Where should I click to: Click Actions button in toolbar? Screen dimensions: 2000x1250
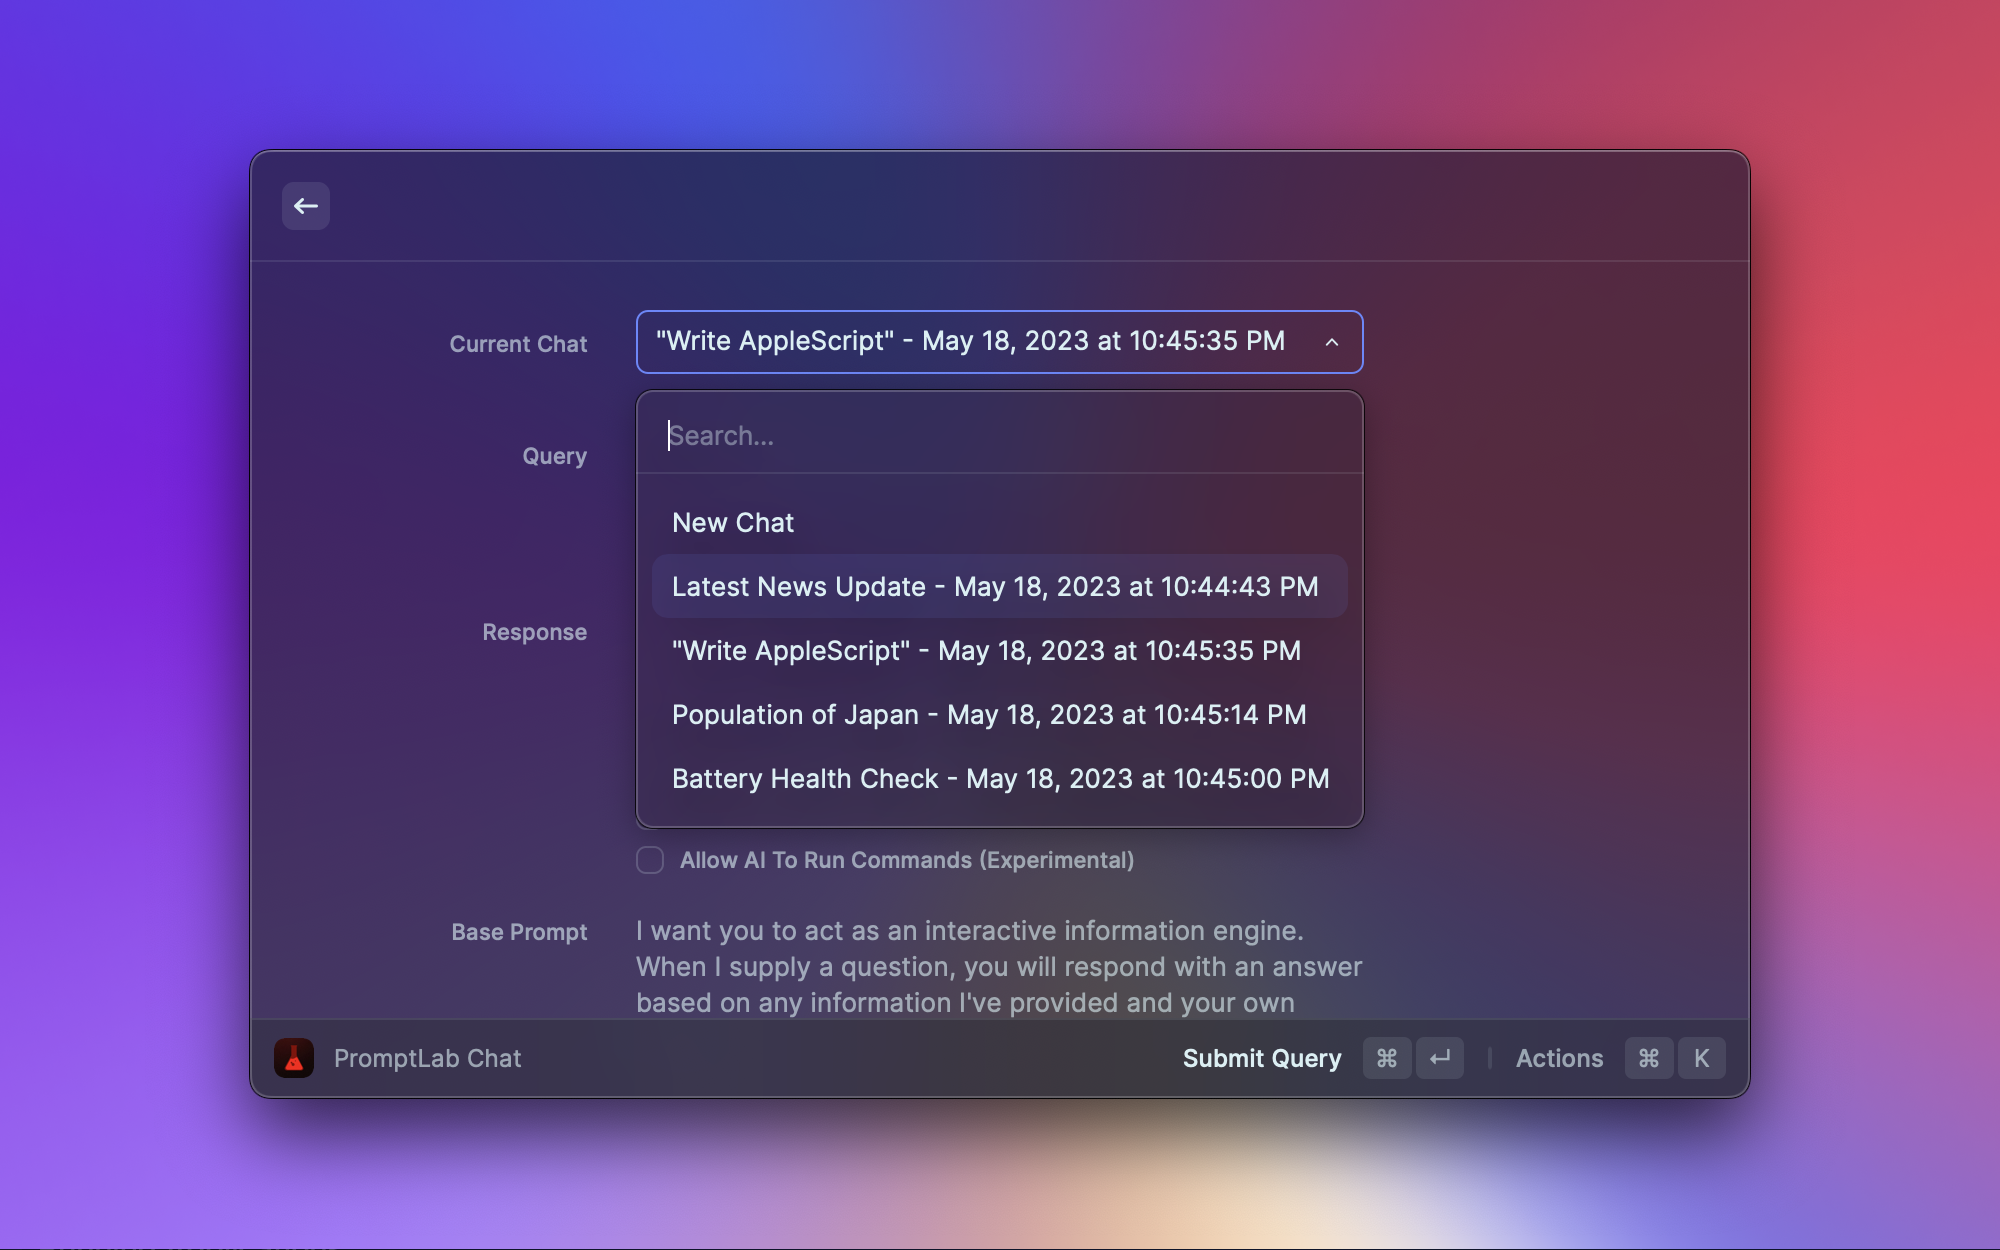click(1559, 1057)
